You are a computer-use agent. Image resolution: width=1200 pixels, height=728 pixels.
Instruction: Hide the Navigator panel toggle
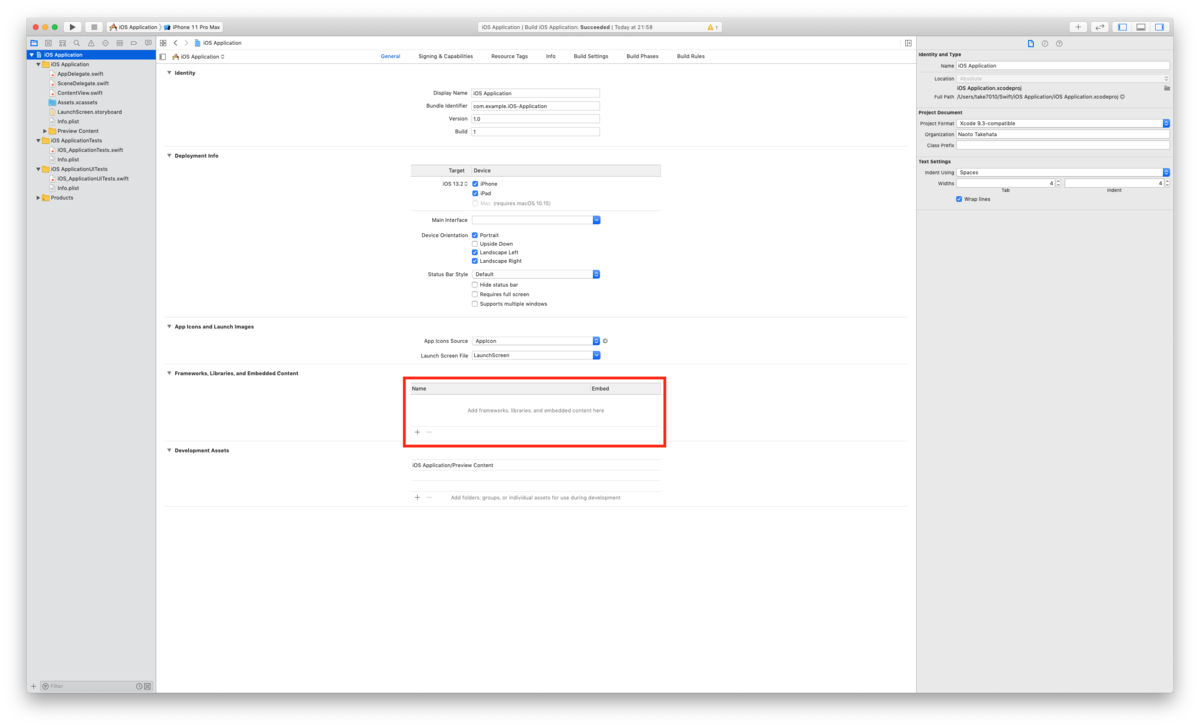(x=1122, y=27)
